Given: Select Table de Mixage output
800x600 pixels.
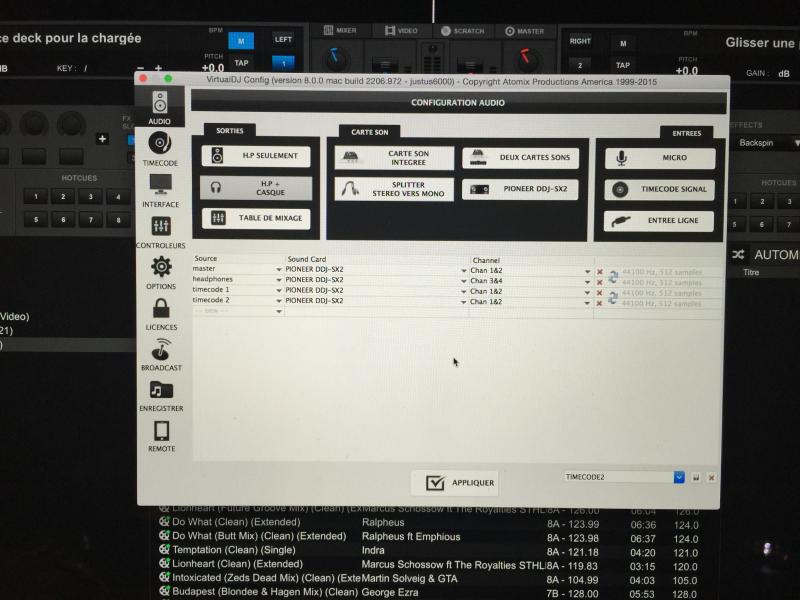Looking at the screenshot, I should click(256, 218).
